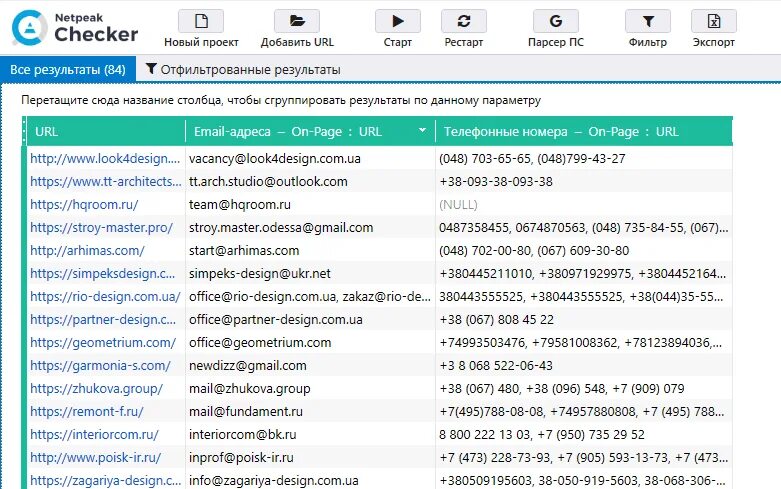
Task: Open the geometrium.com link
Action: [x=103, y=342]
